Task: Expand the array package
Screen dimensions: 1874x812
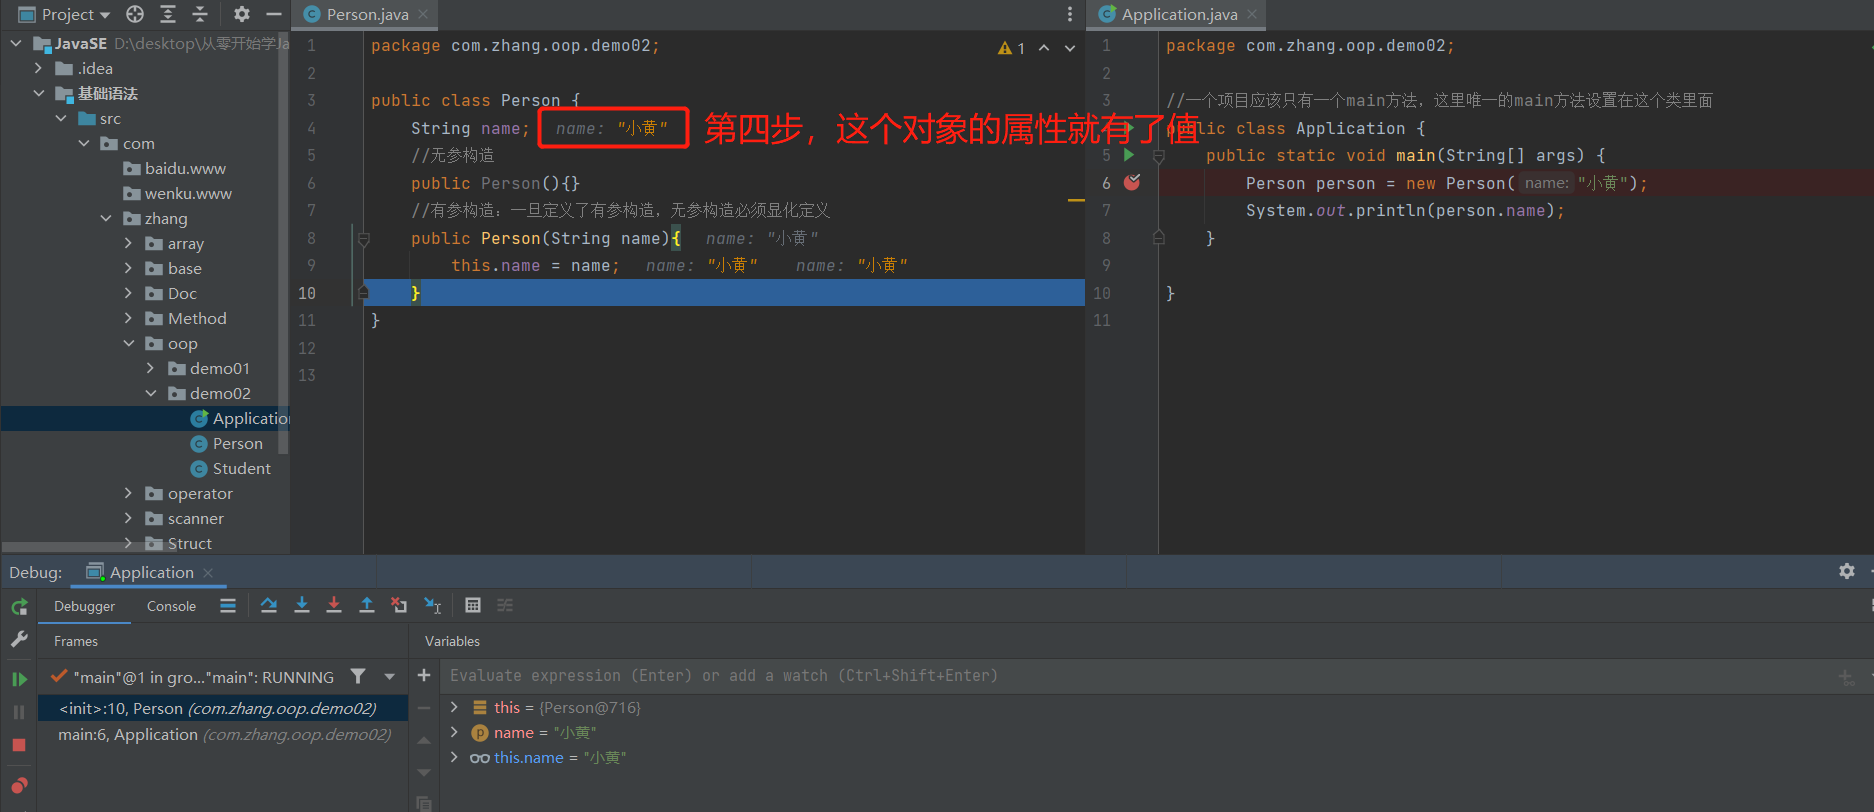Action: pos(128,243)
